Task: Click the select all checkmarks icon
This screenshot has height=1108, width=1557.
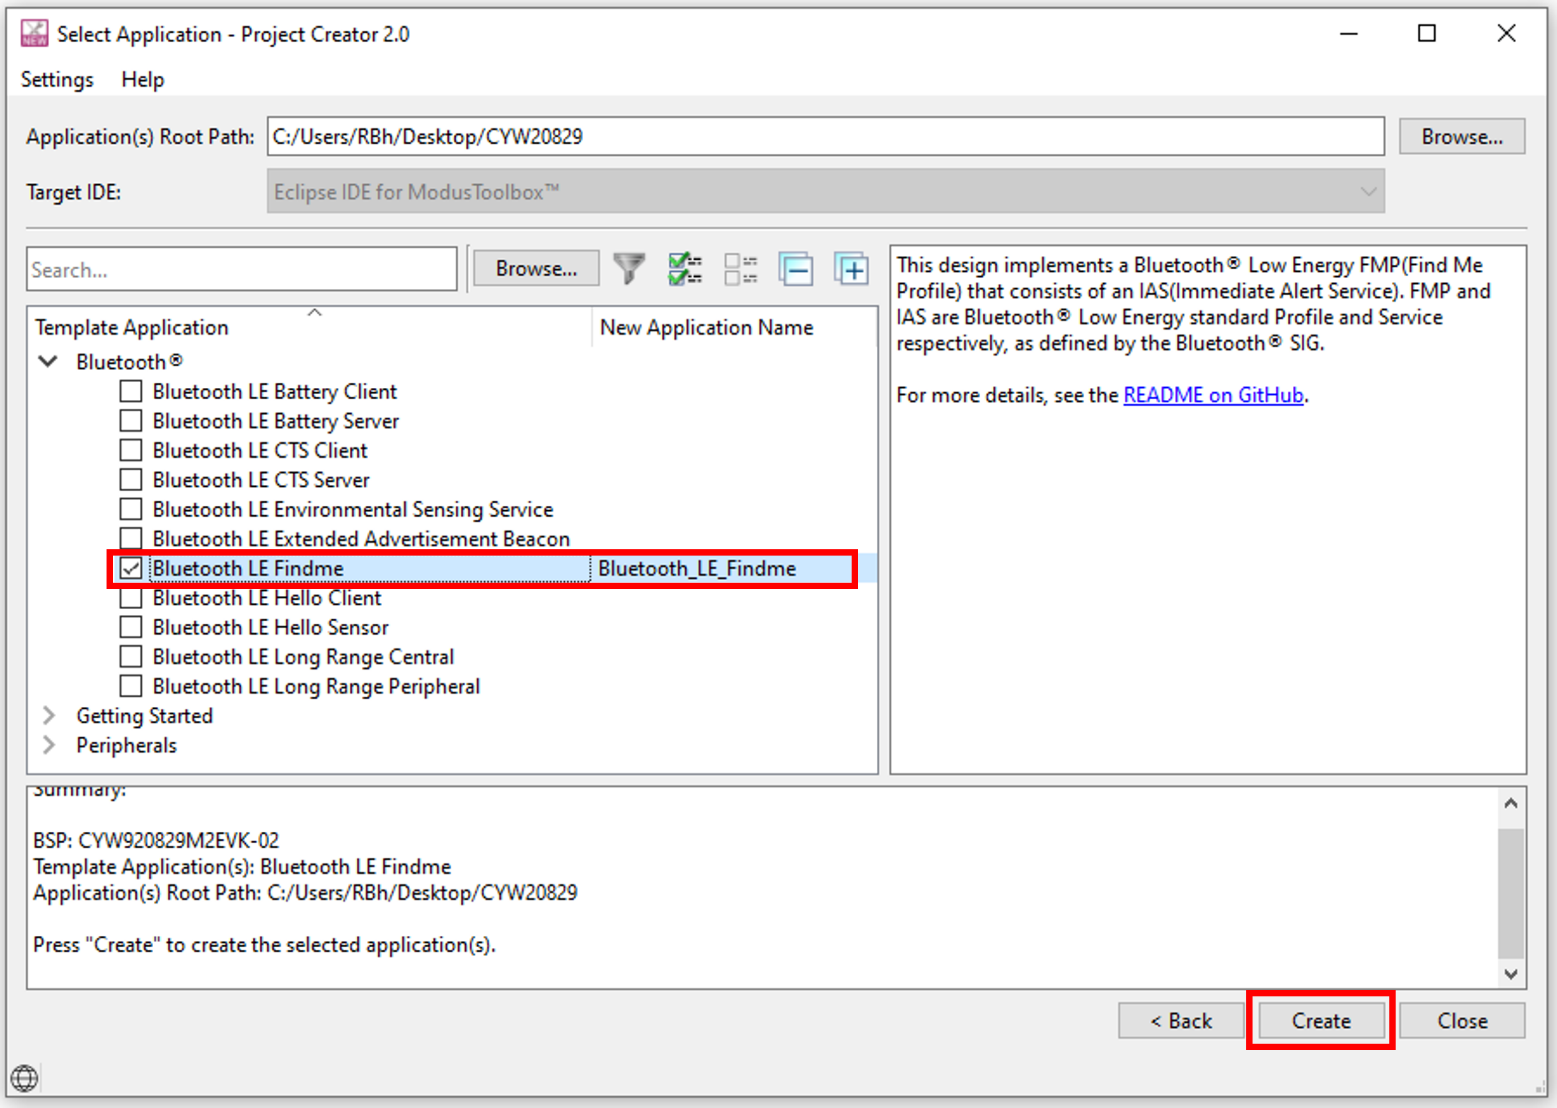Action: pyautogui.click(x=685, y=268)
